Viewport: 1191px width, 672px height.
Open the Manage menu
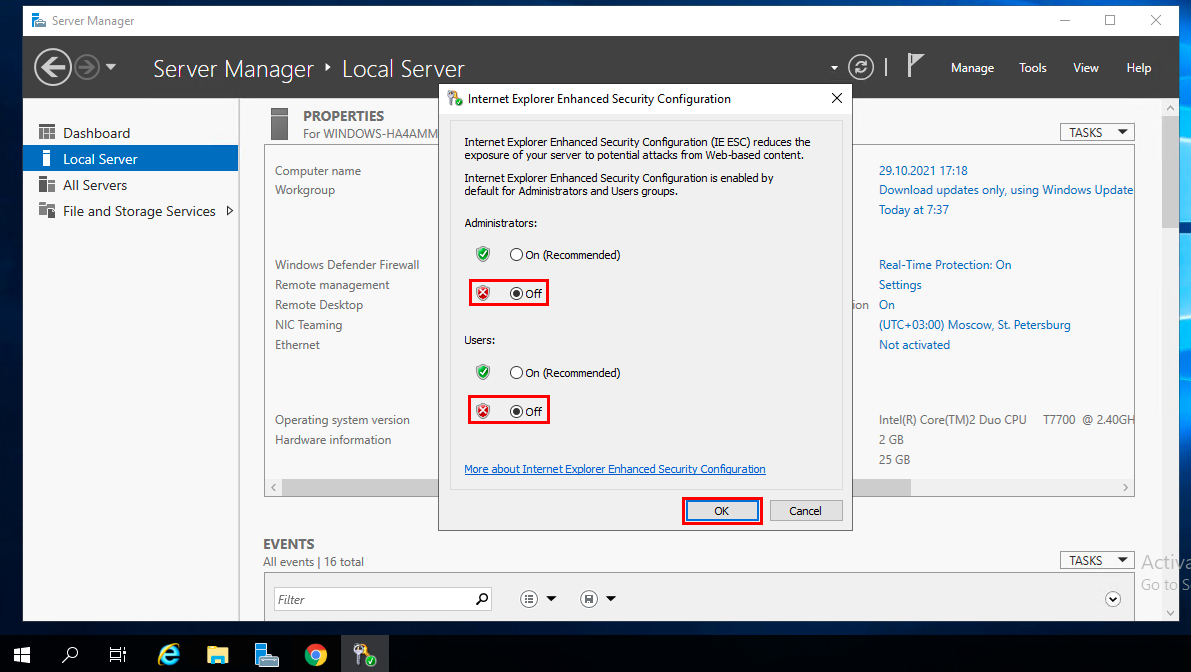(x=972, y=68)
